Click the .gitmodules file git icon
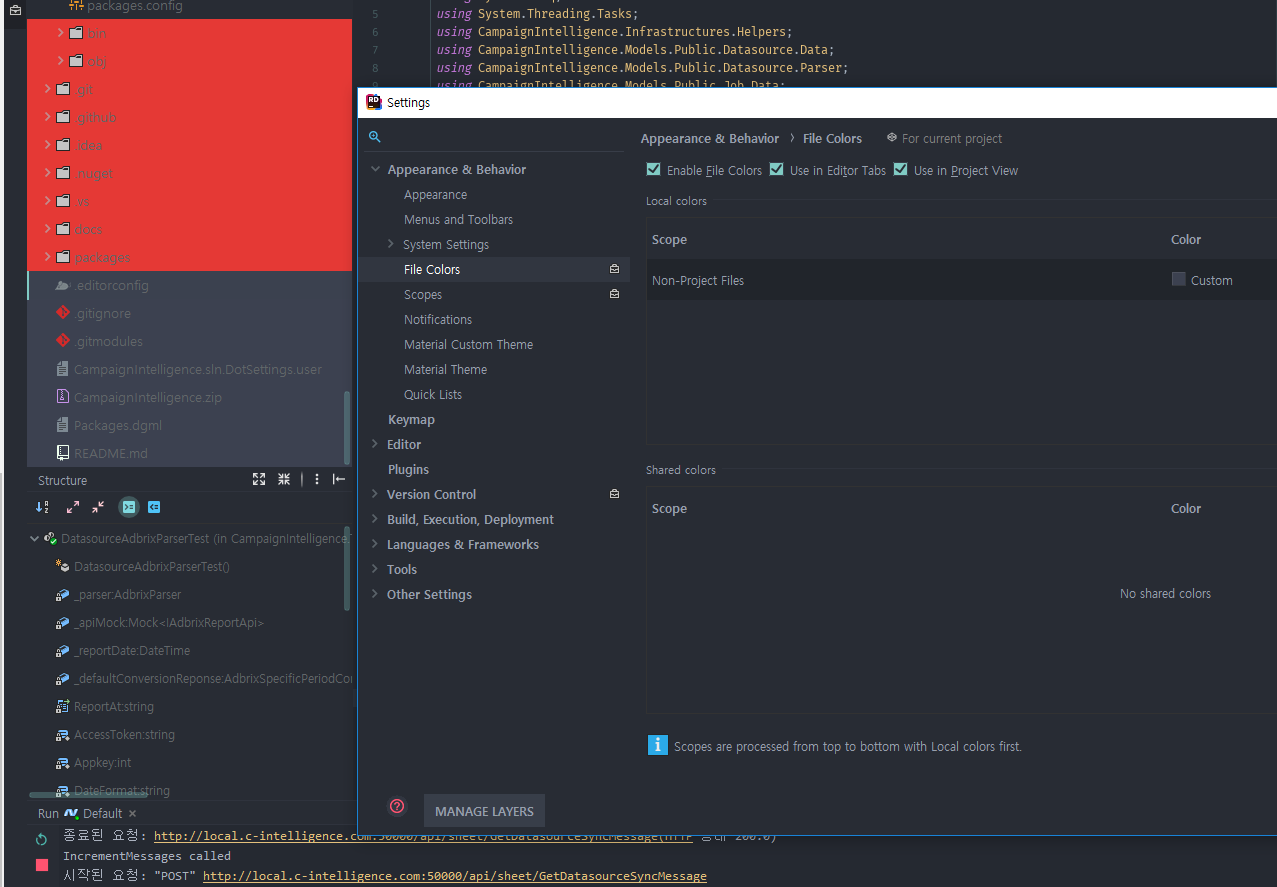This screenshot has height=887, width=1277. [63, 341]
